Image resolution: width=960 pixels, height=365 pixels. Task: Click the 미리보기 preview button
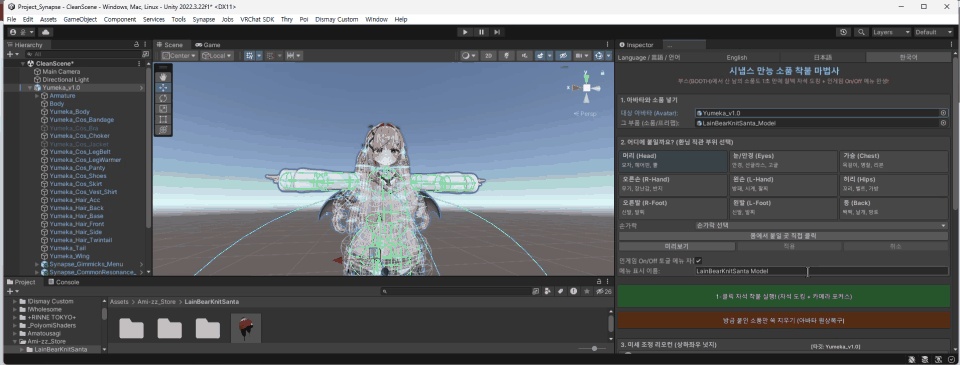[677, 246]
